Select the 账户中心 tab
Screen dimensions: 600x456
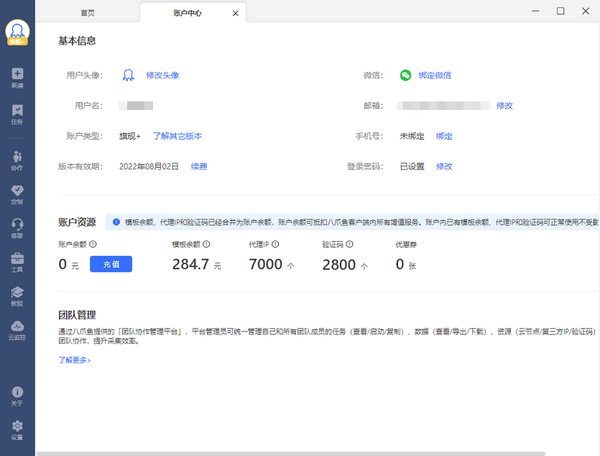point(187,13)
